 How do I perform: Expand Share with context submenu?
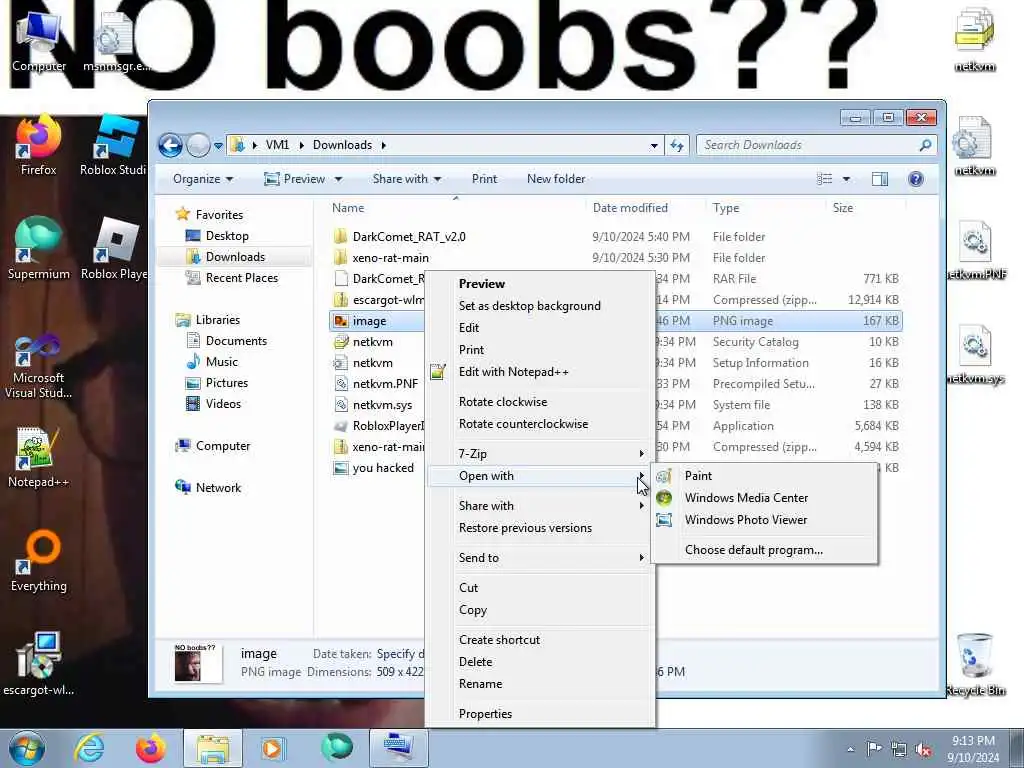click(541, 505)
